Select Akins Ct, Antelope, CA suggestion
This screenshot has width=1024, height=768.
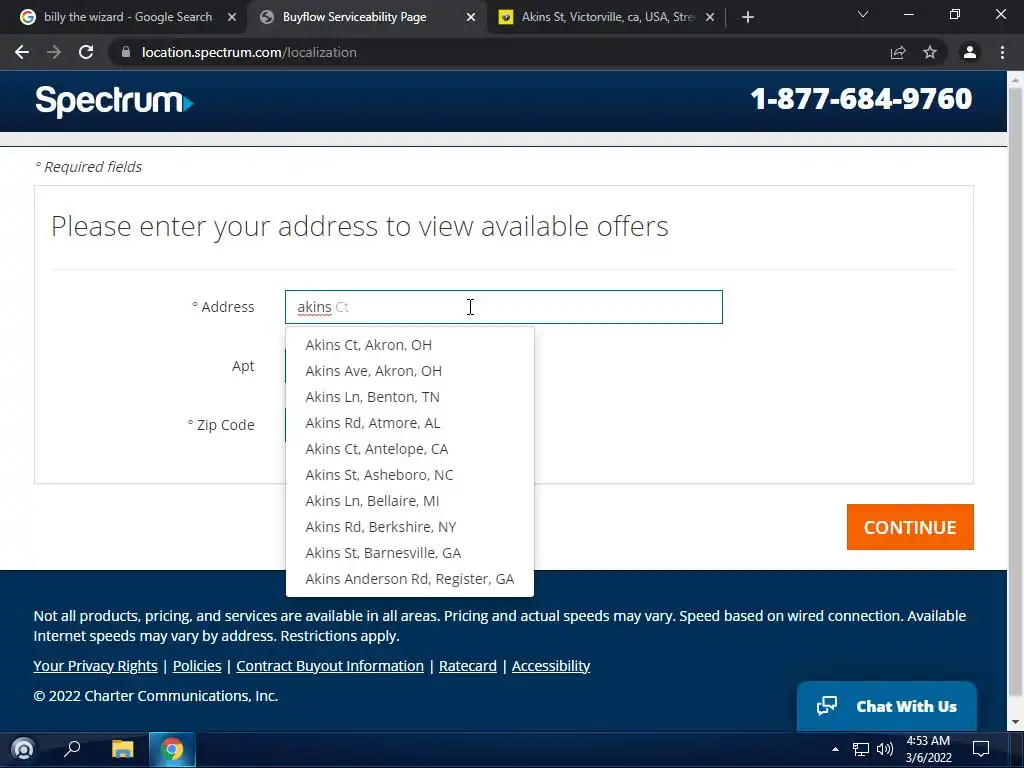(409, 449)
